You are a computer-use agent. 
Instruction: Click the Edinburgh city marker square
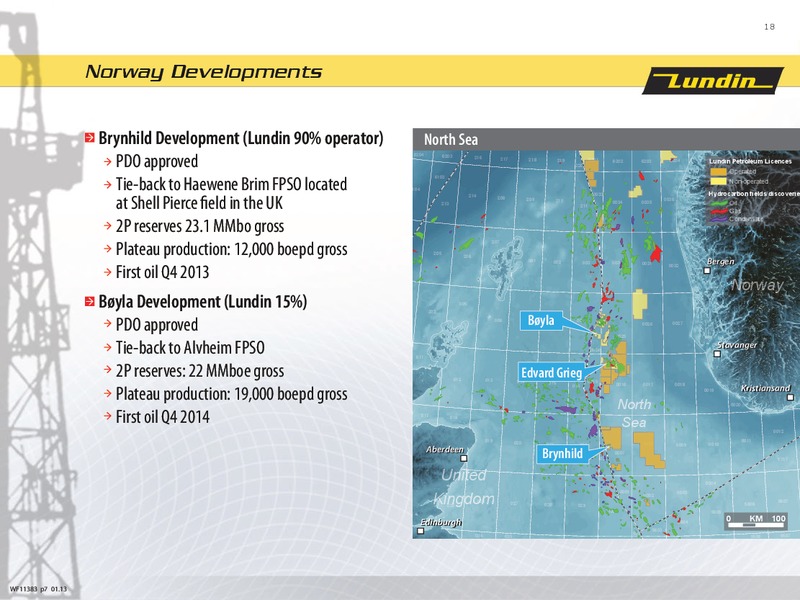click(x=421, y=531)
